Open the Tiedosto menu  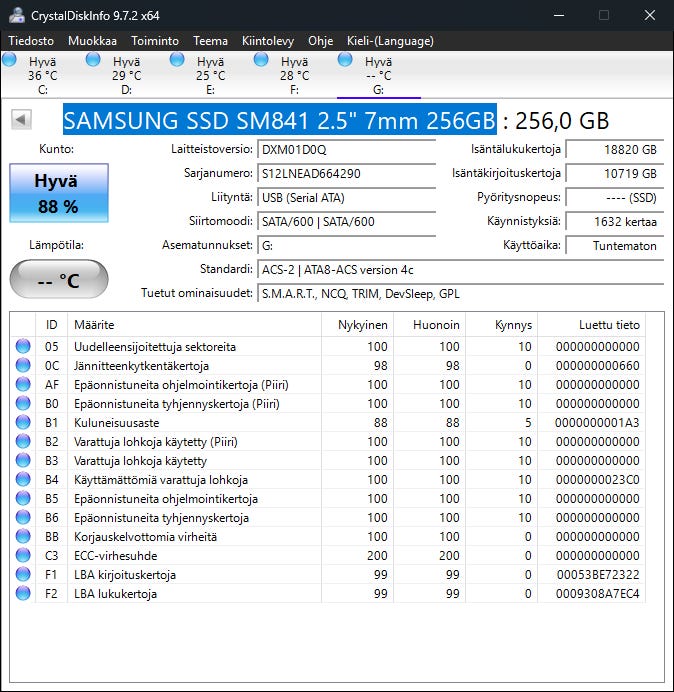click(32, 41)
